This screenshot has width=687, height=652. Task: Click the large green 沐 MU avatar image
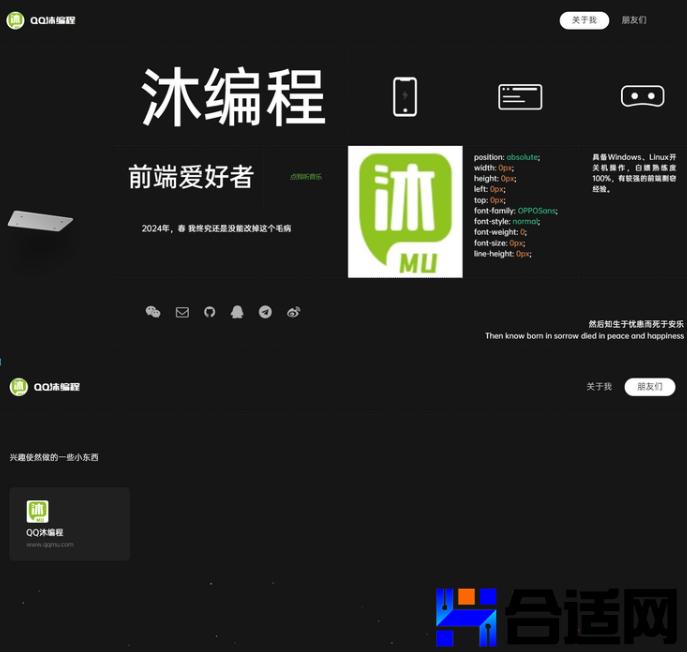[405, 212]
